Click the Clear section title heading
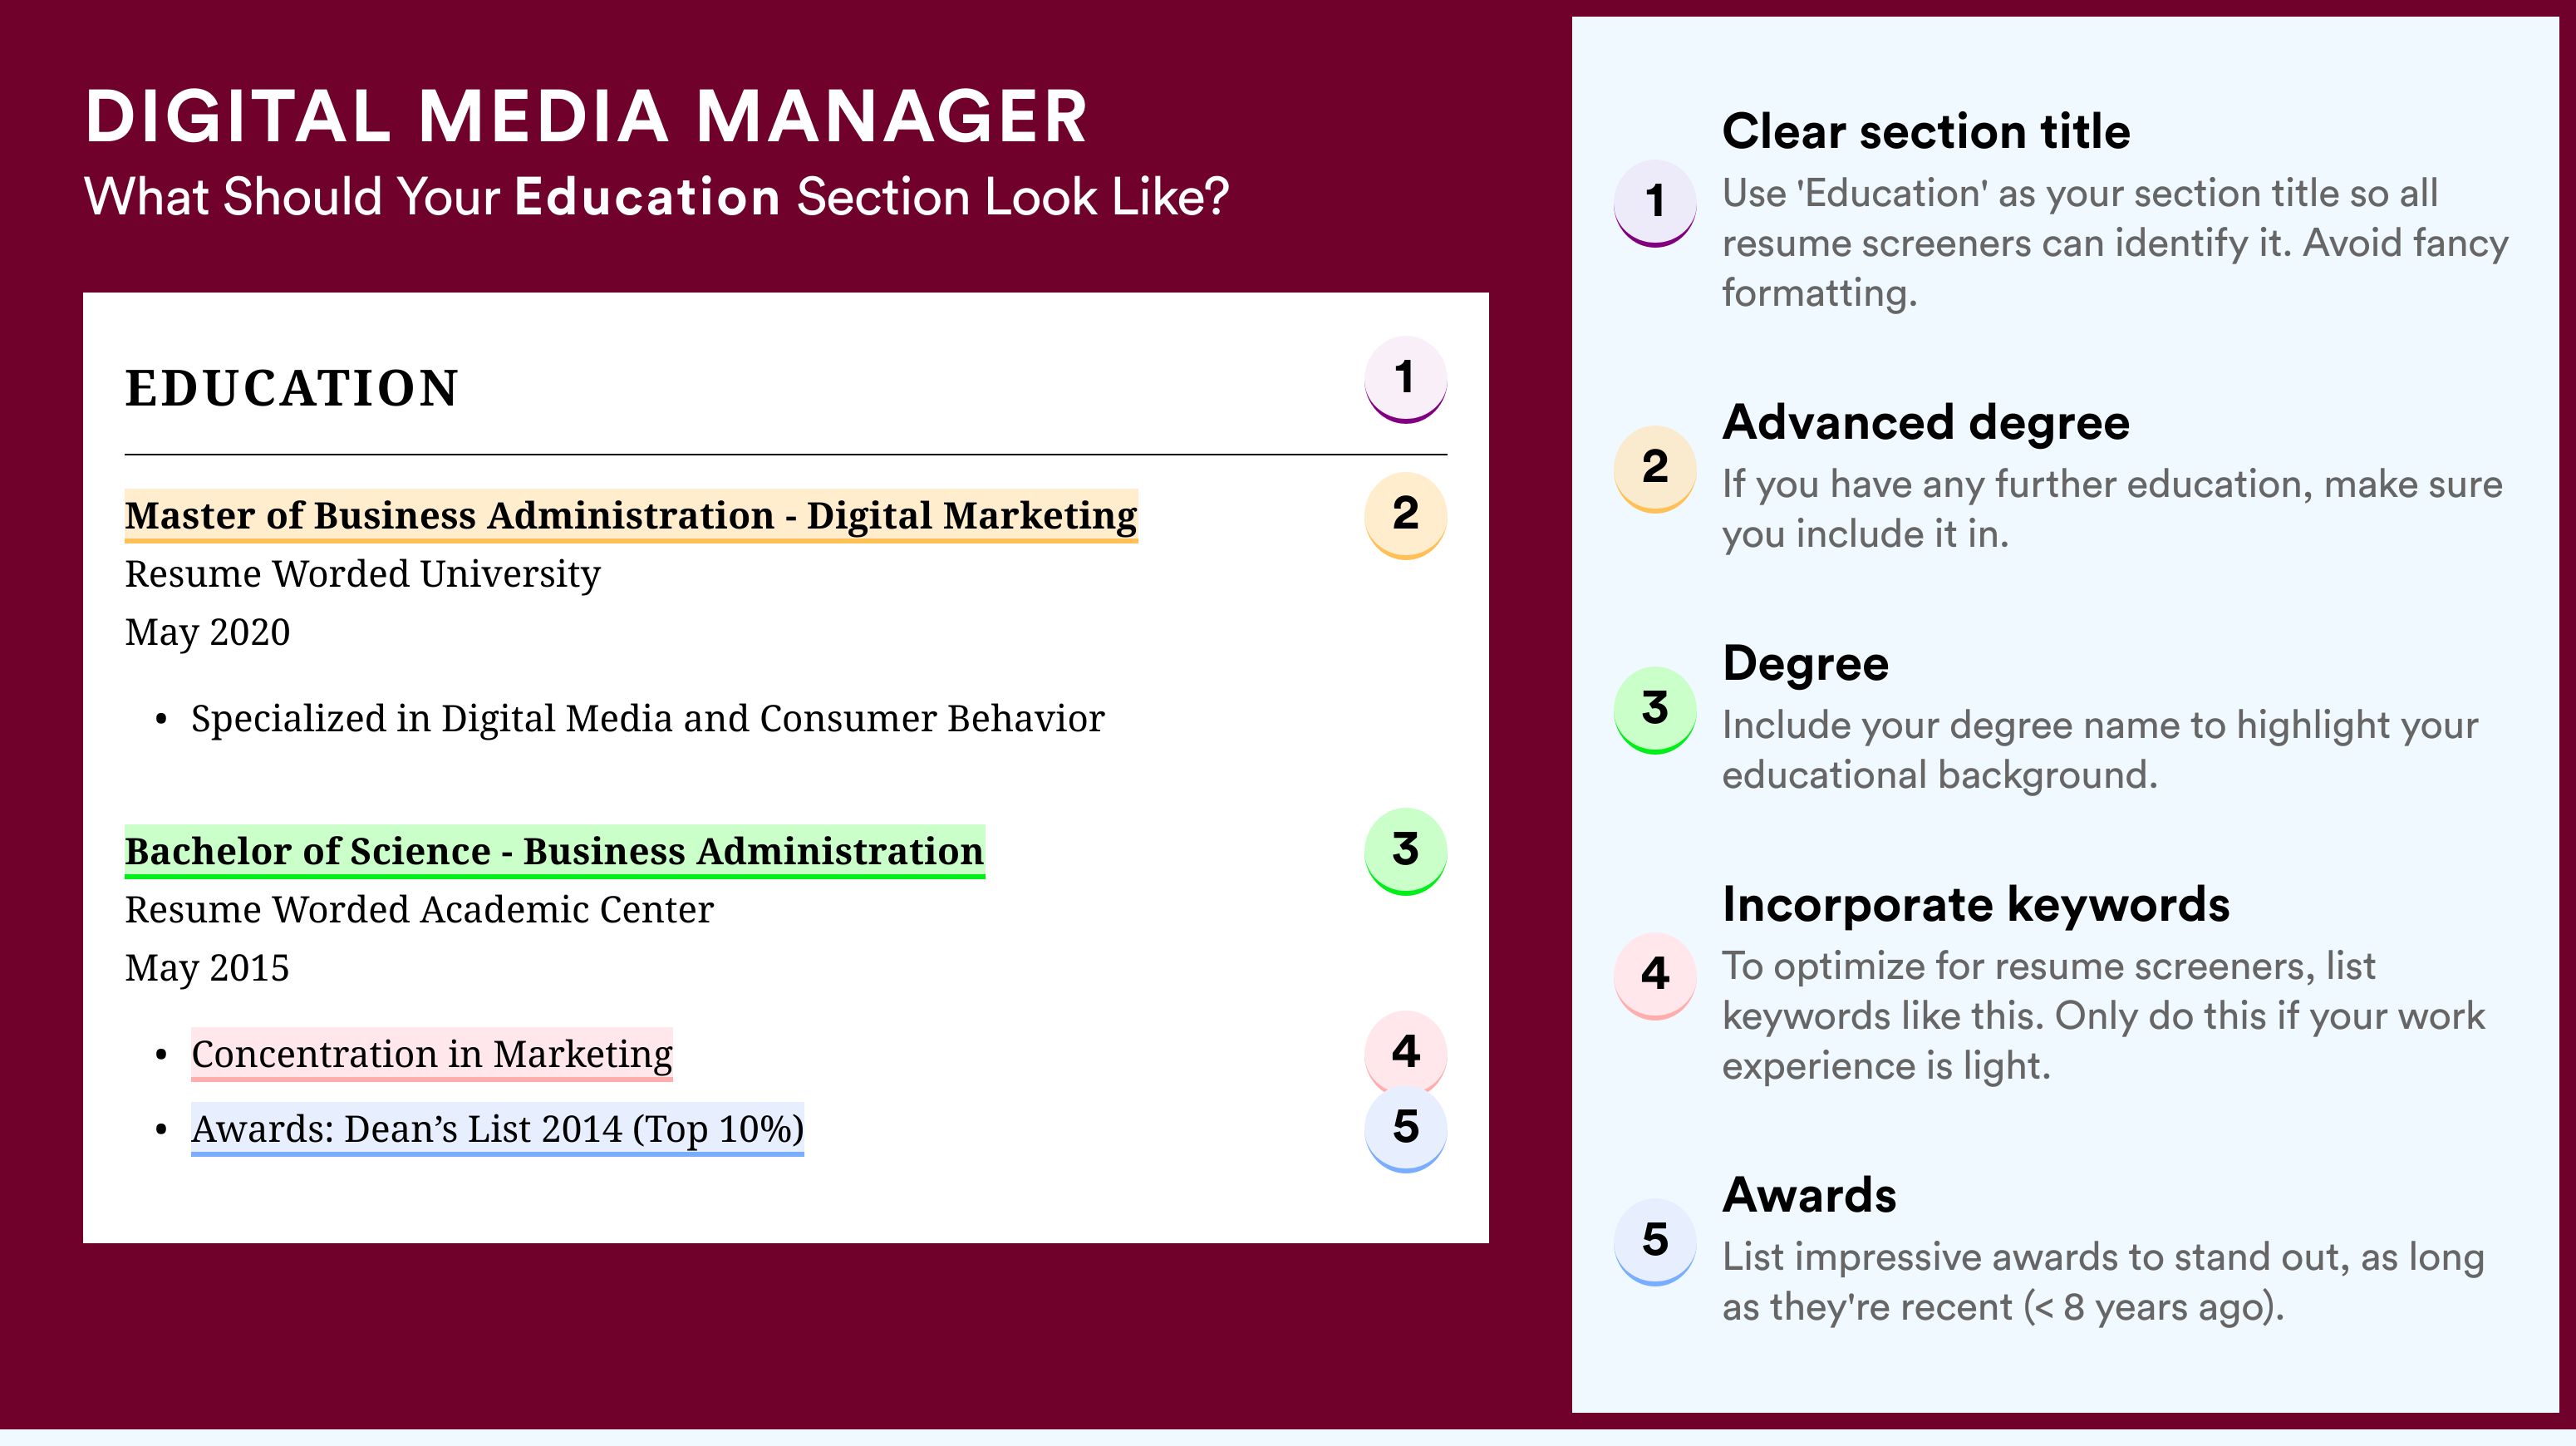Image resolution: width=2576 pixels, height=1446 pixels. [1926, 132]
